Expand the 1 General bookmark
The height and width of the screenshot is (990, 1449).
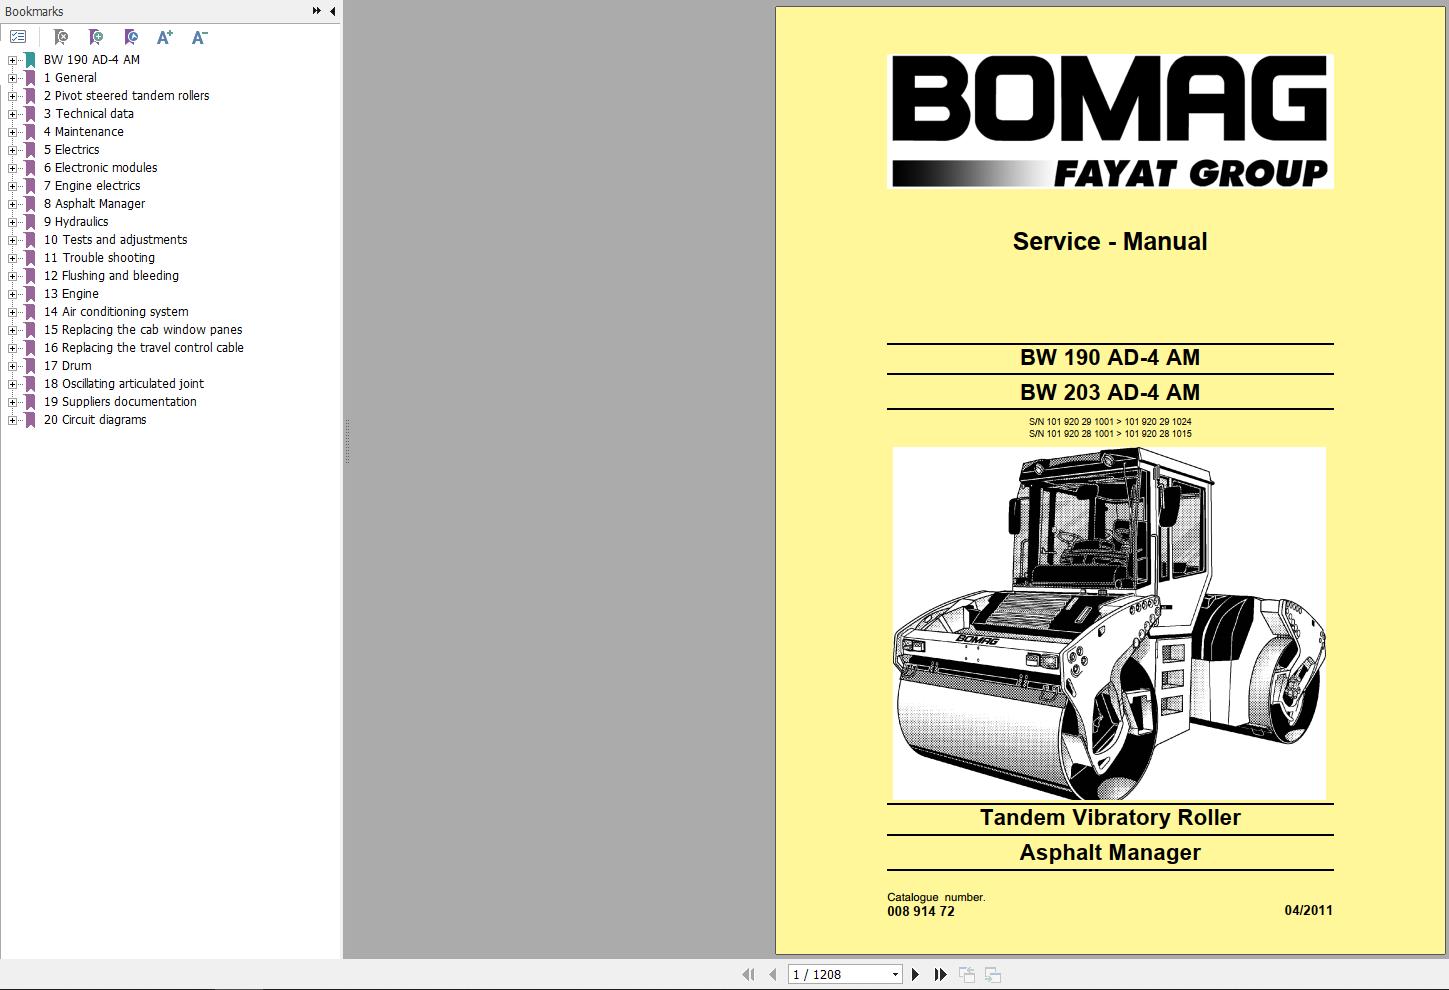[x=12, y=78]
